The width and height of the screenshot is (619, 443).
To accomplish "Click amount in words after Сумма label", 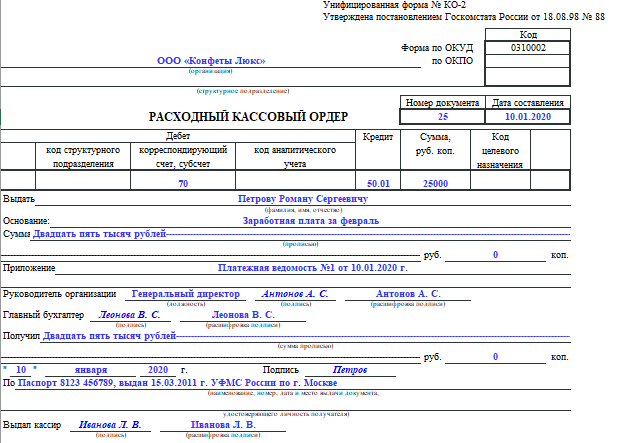I will (x=99, y=234).
